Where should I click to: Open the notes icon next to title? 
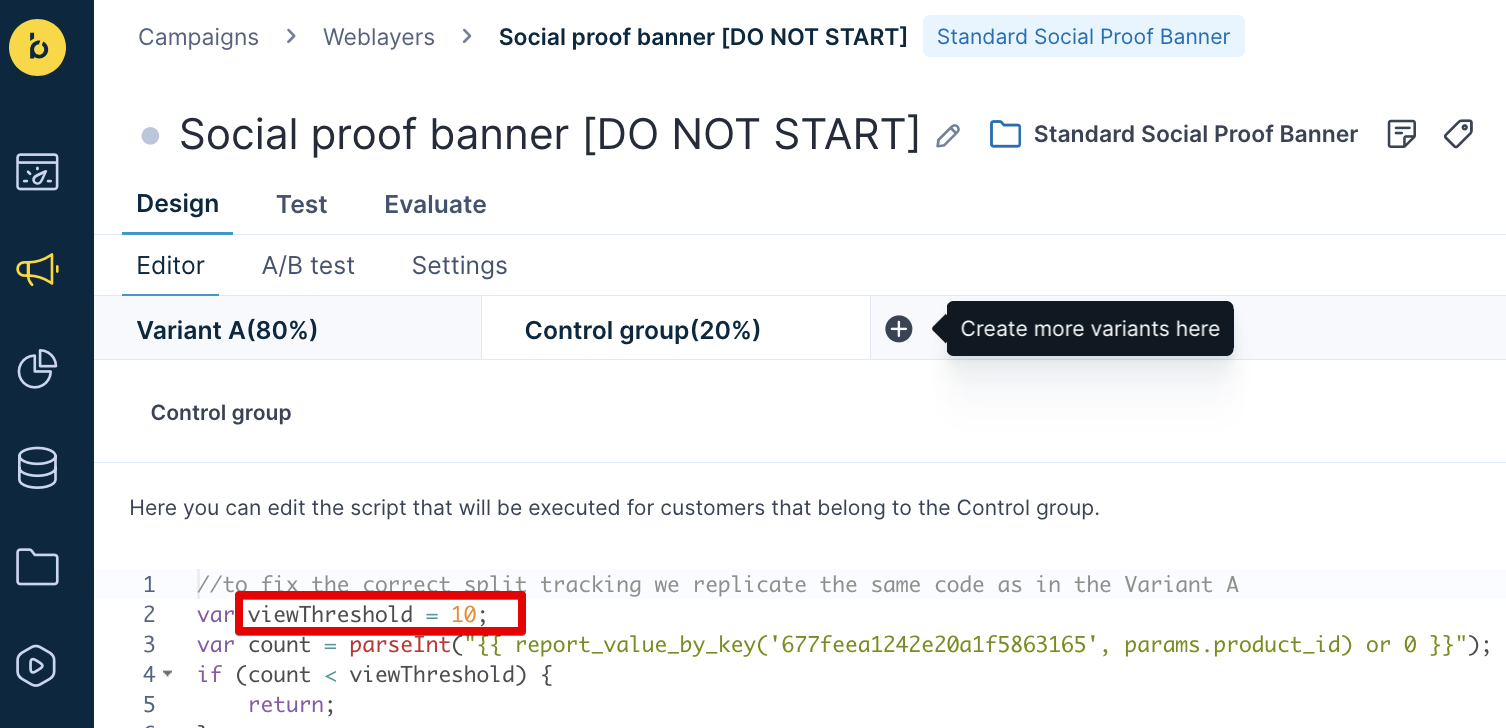point(1402,134)
